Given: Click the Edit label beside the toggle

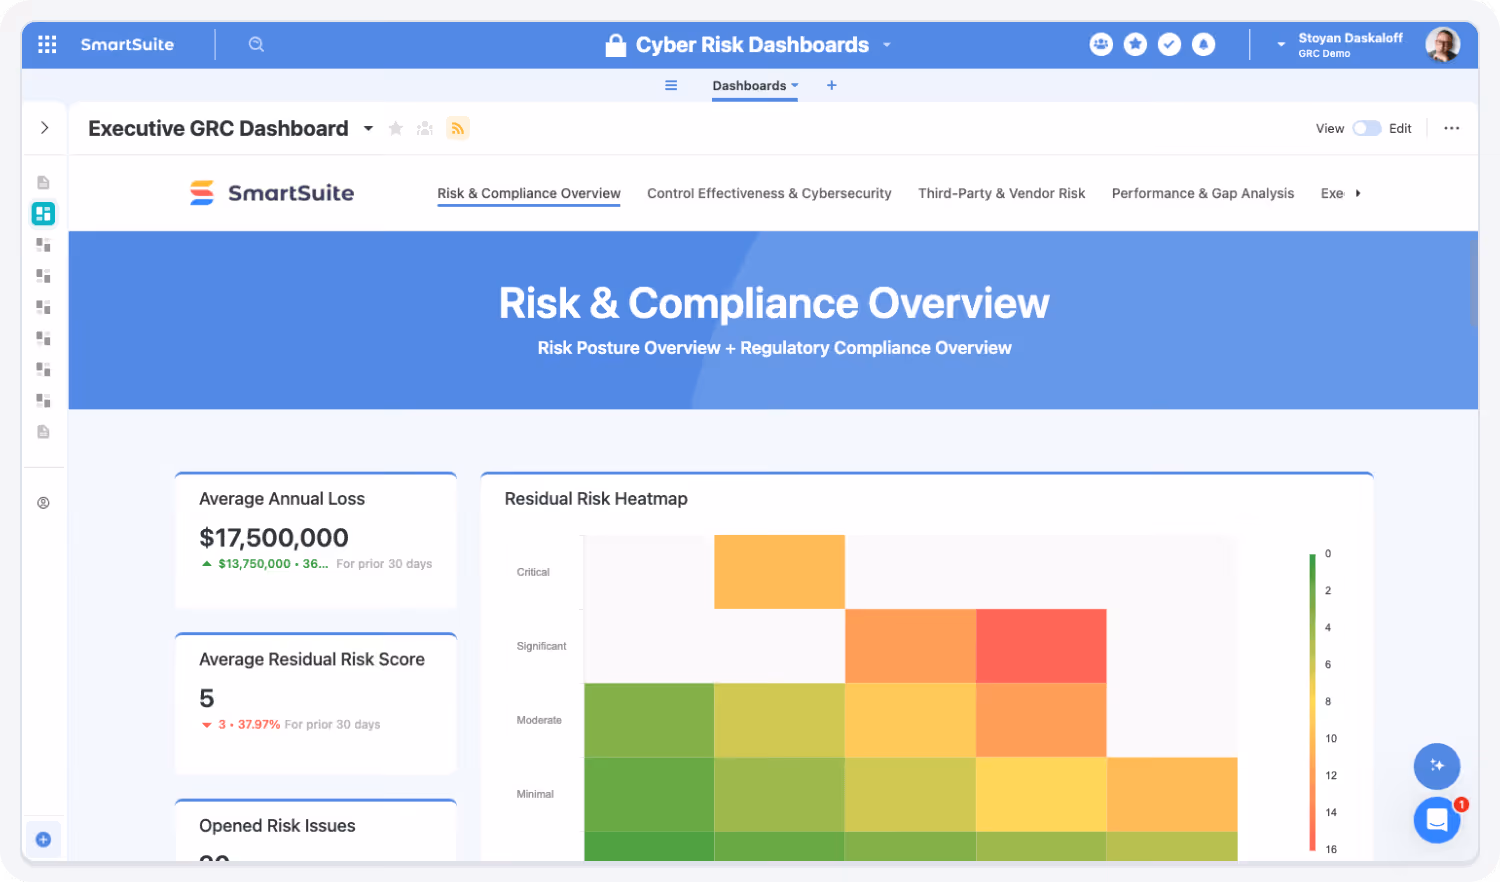Looking at the screenshot, I should [1400, 128].
